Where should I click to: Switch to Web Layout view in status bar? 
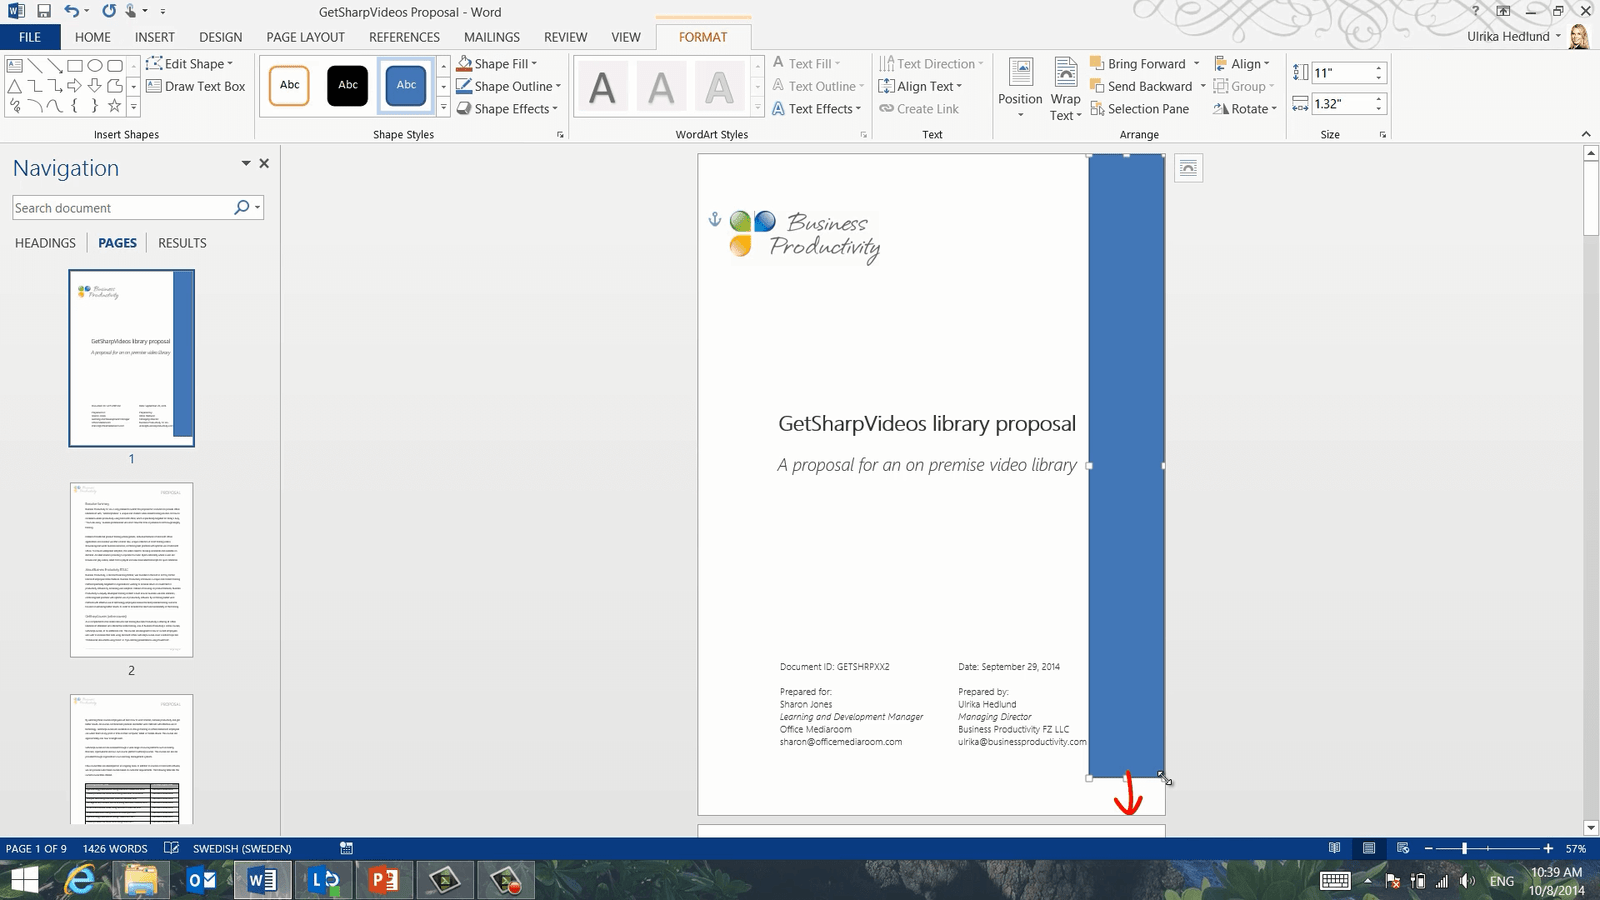[1402, 848]
